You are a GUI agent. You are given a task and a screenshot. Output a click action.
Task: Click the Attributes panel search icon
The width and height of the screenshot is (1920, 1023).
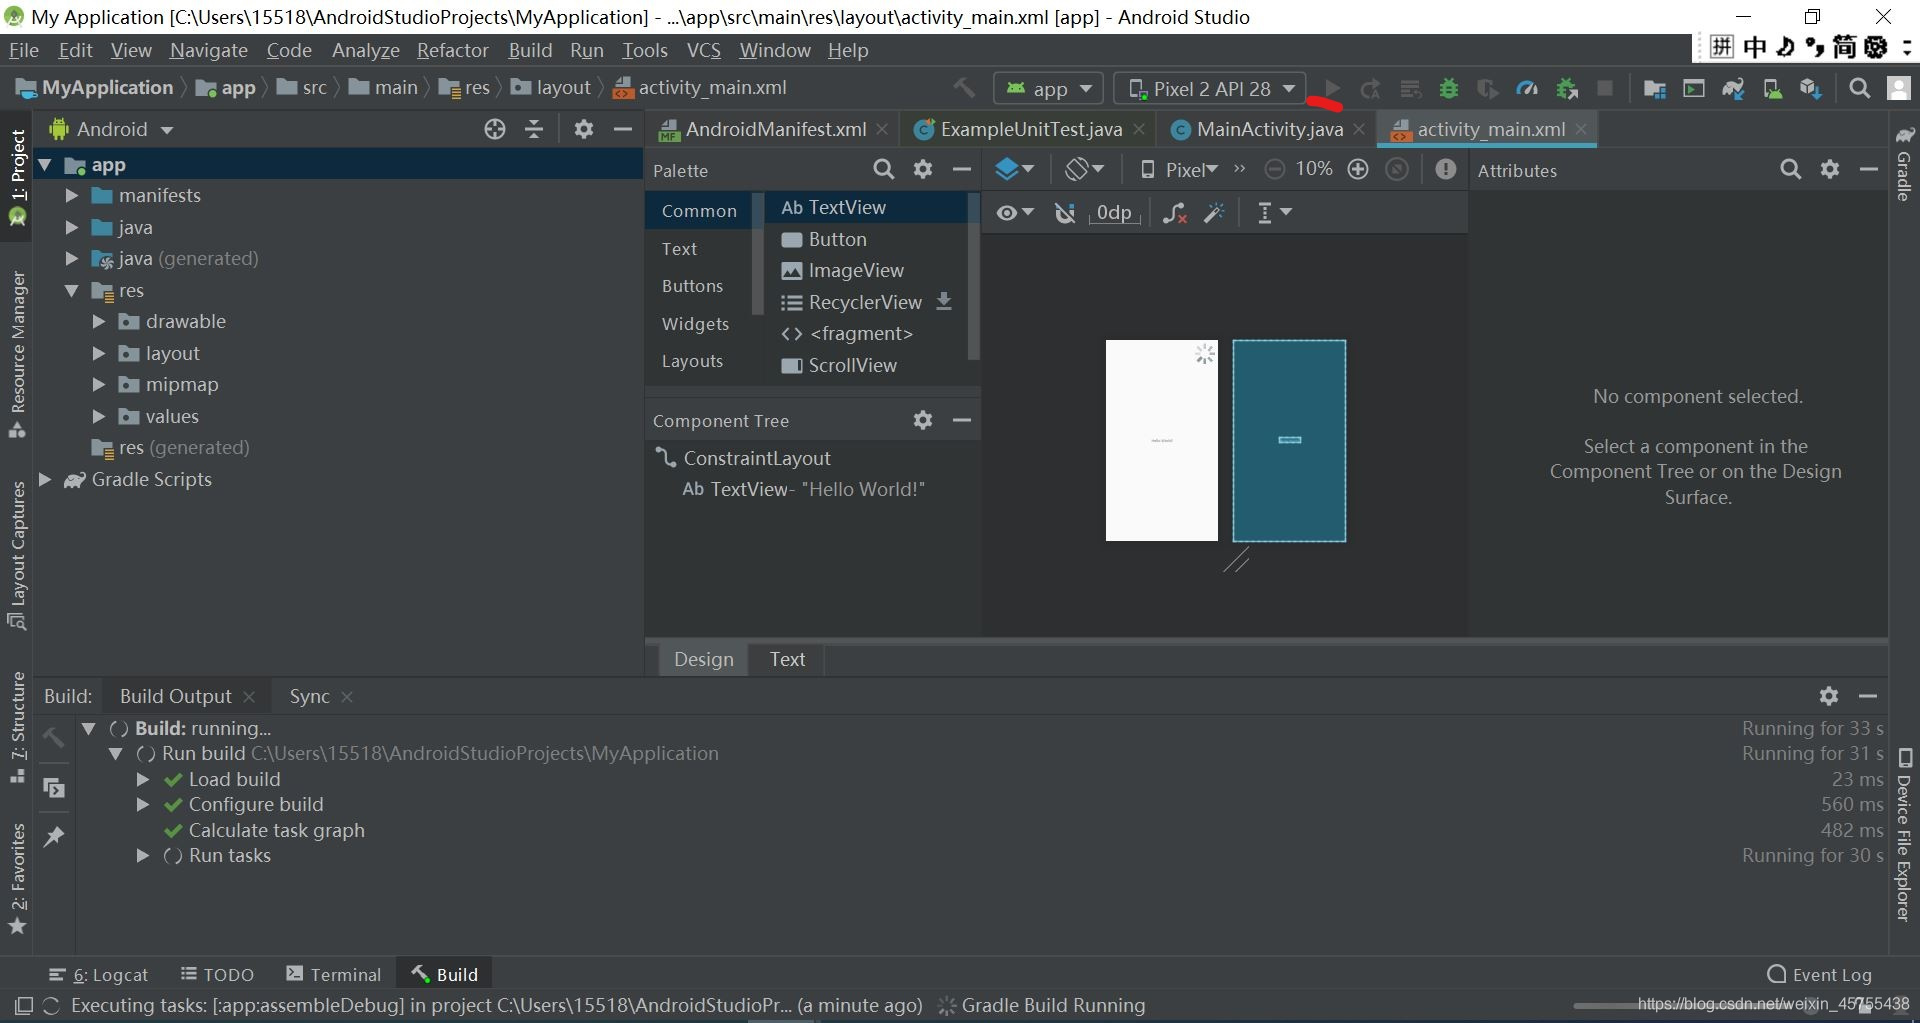click(x=1791, y=170)
